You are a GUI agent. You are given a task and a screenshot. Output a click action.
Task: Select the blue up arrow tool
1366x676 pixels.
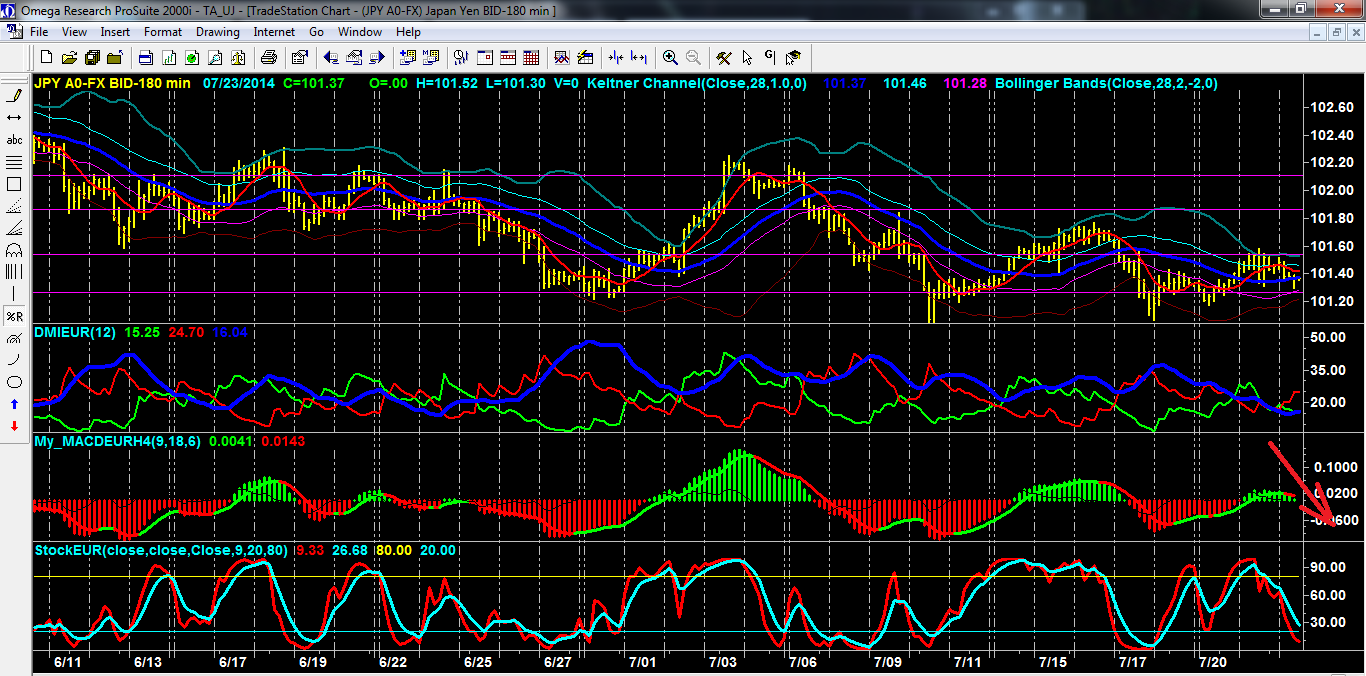[14, 404]
